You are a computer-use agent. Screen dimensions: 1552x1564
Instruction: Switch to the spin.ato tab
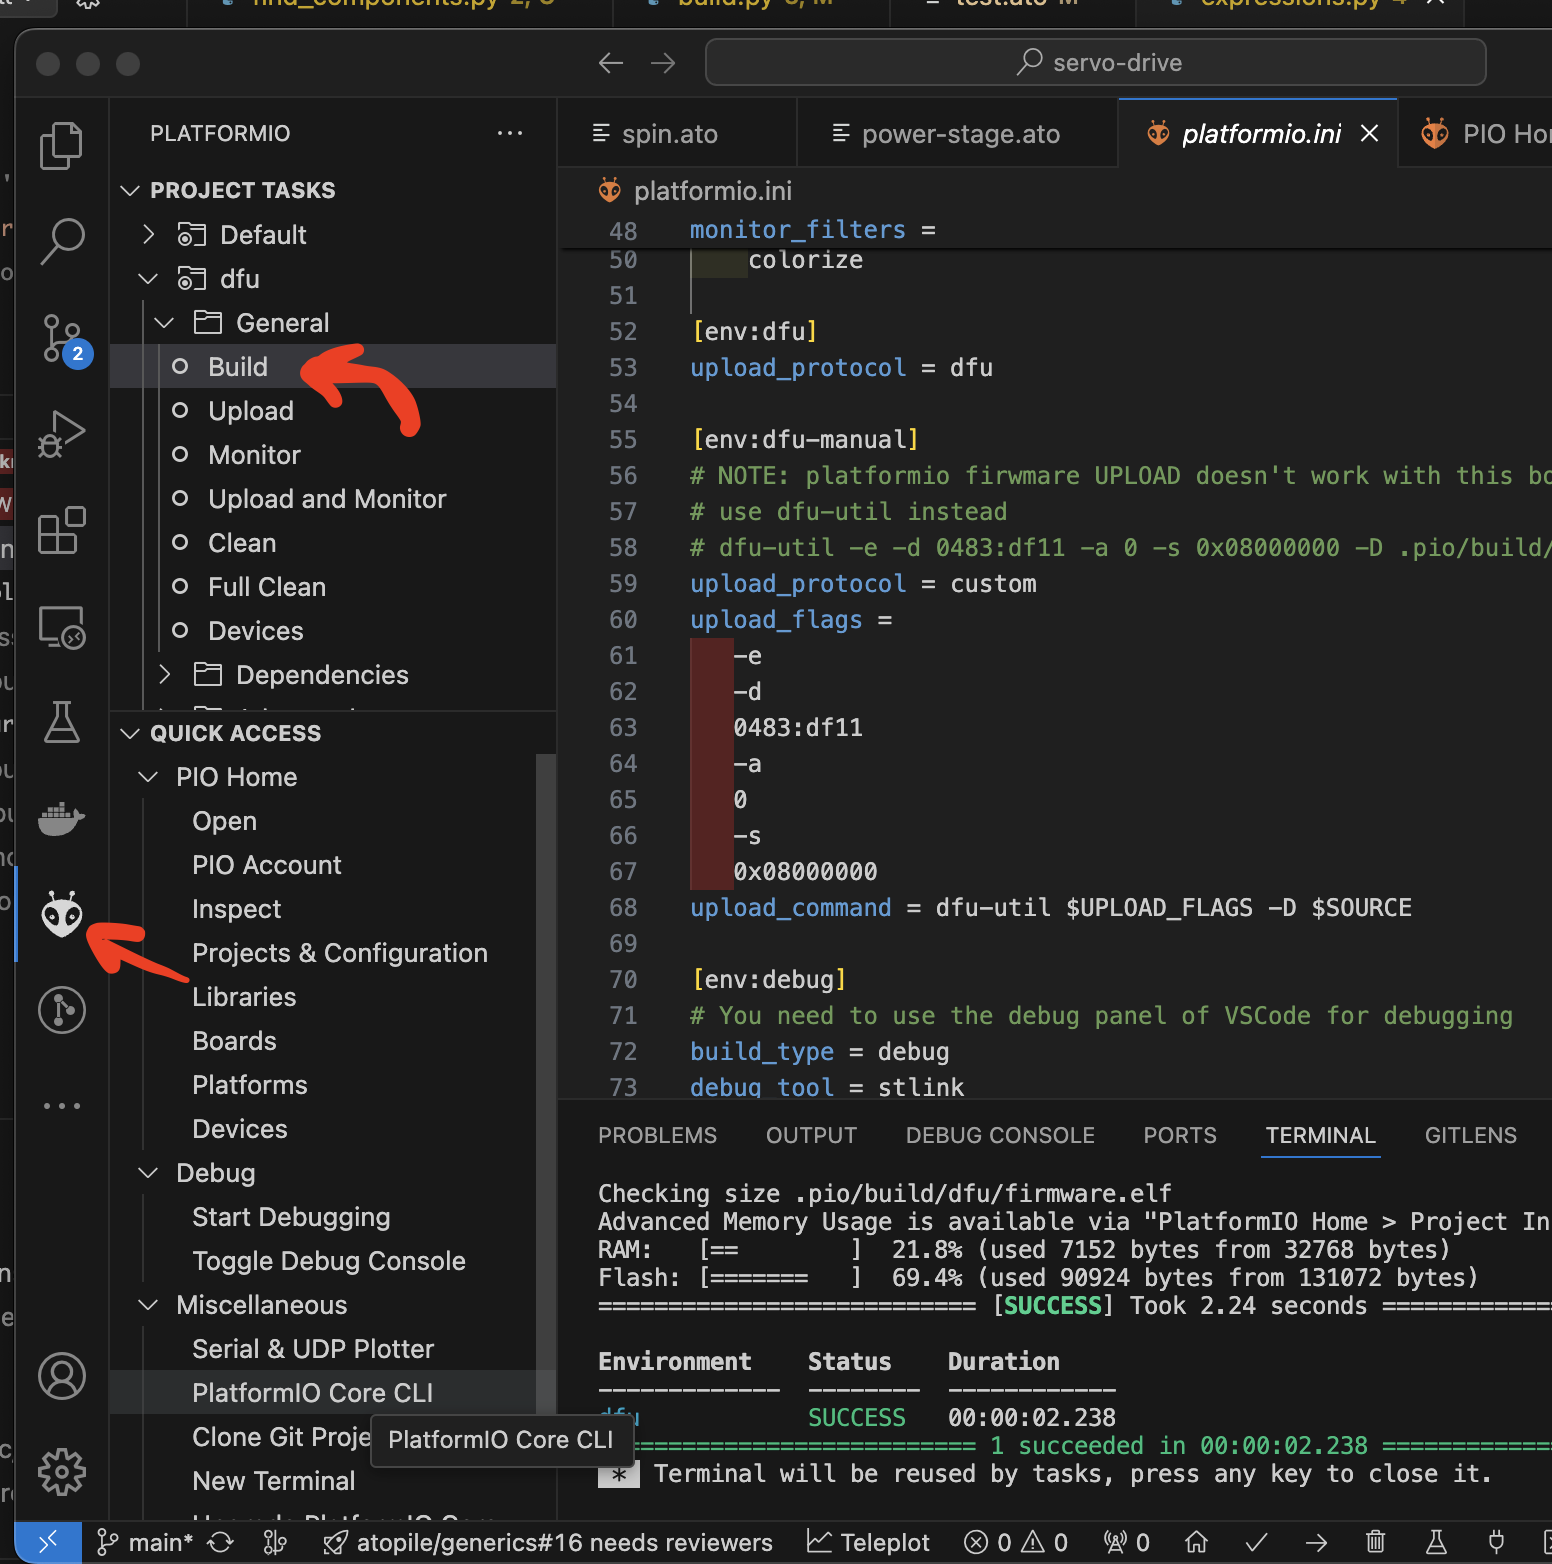(677, 133)
